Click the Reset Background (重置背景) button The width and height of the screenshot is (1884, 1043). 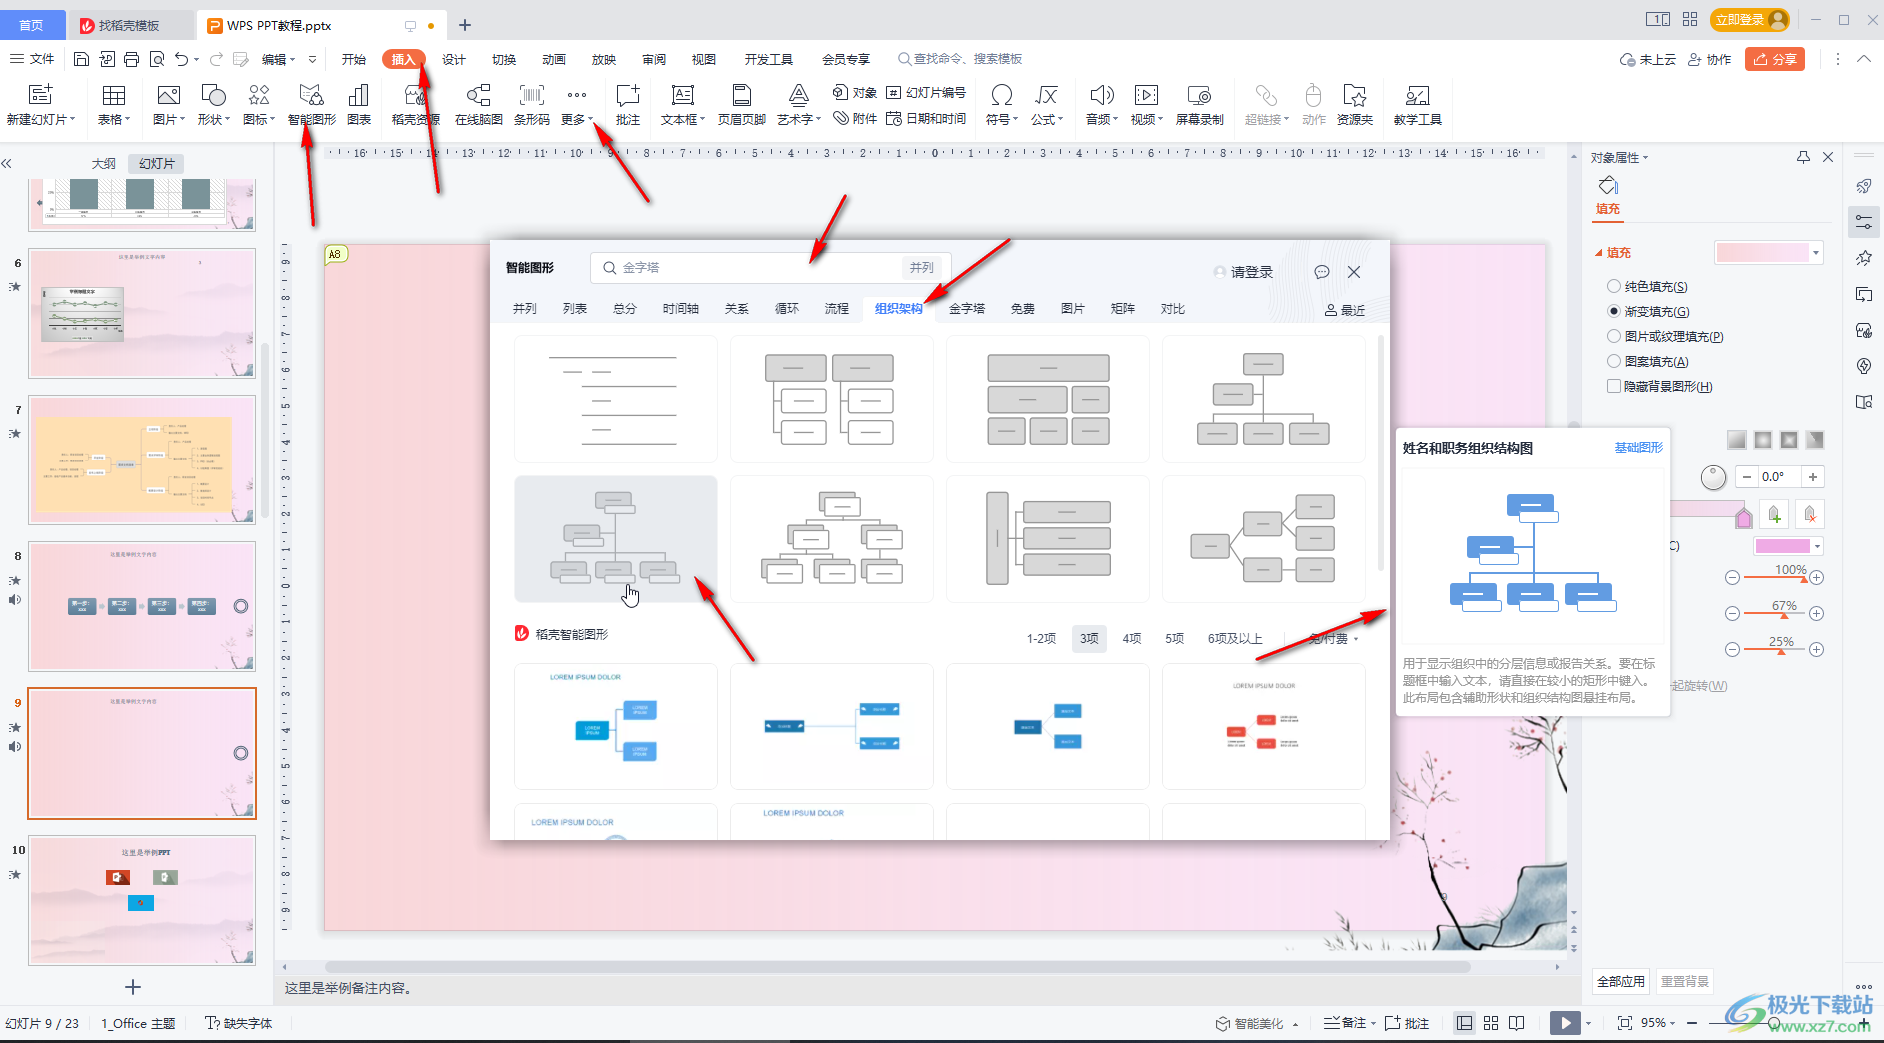tap(1685, 981)
